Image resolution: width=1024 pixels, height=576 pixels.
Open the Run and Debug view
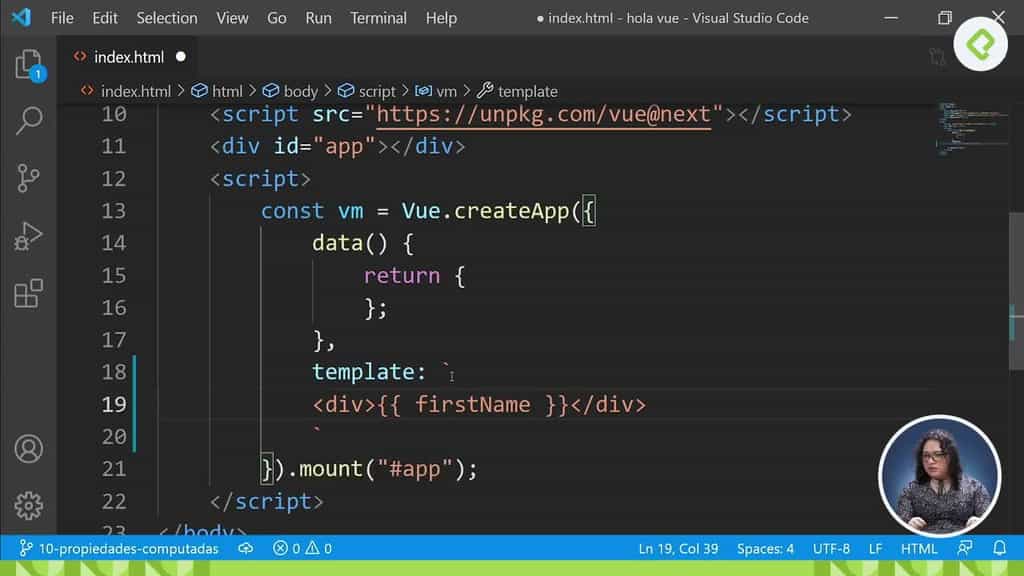coord(29,236)
